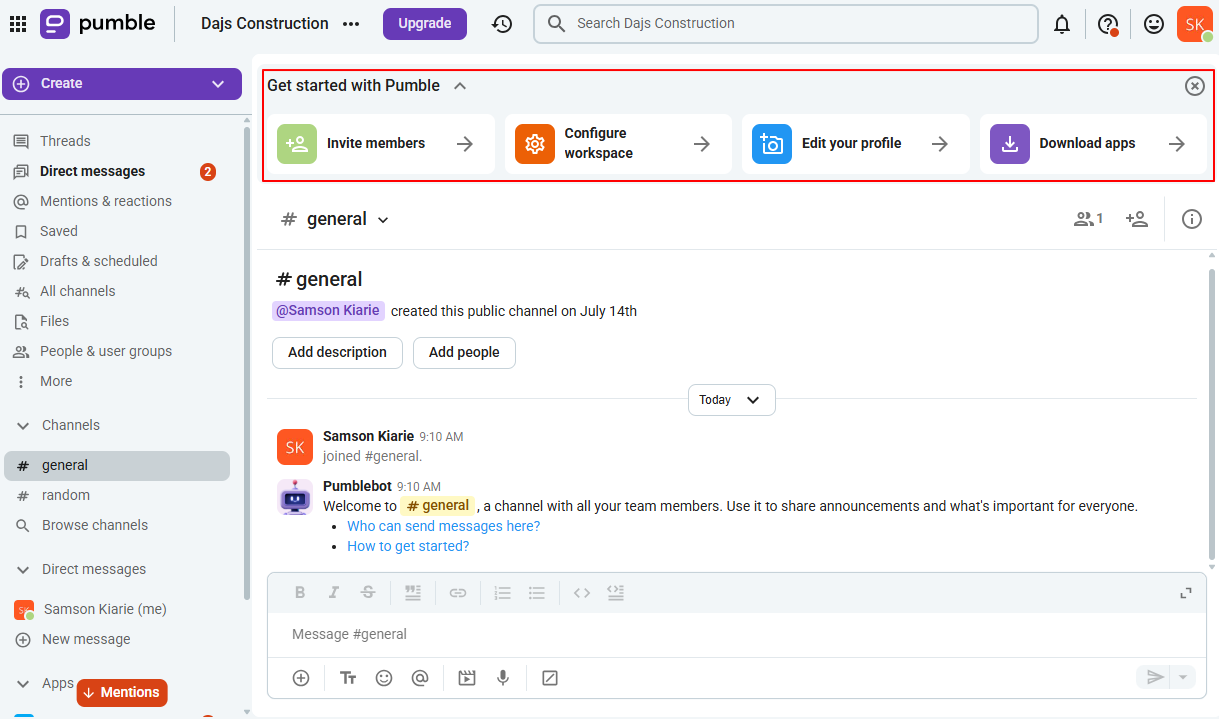The height and width of the screenshot is (719, 1219).
Task: Focus the Search Dajs Construction field
Action: click(786, 24)
